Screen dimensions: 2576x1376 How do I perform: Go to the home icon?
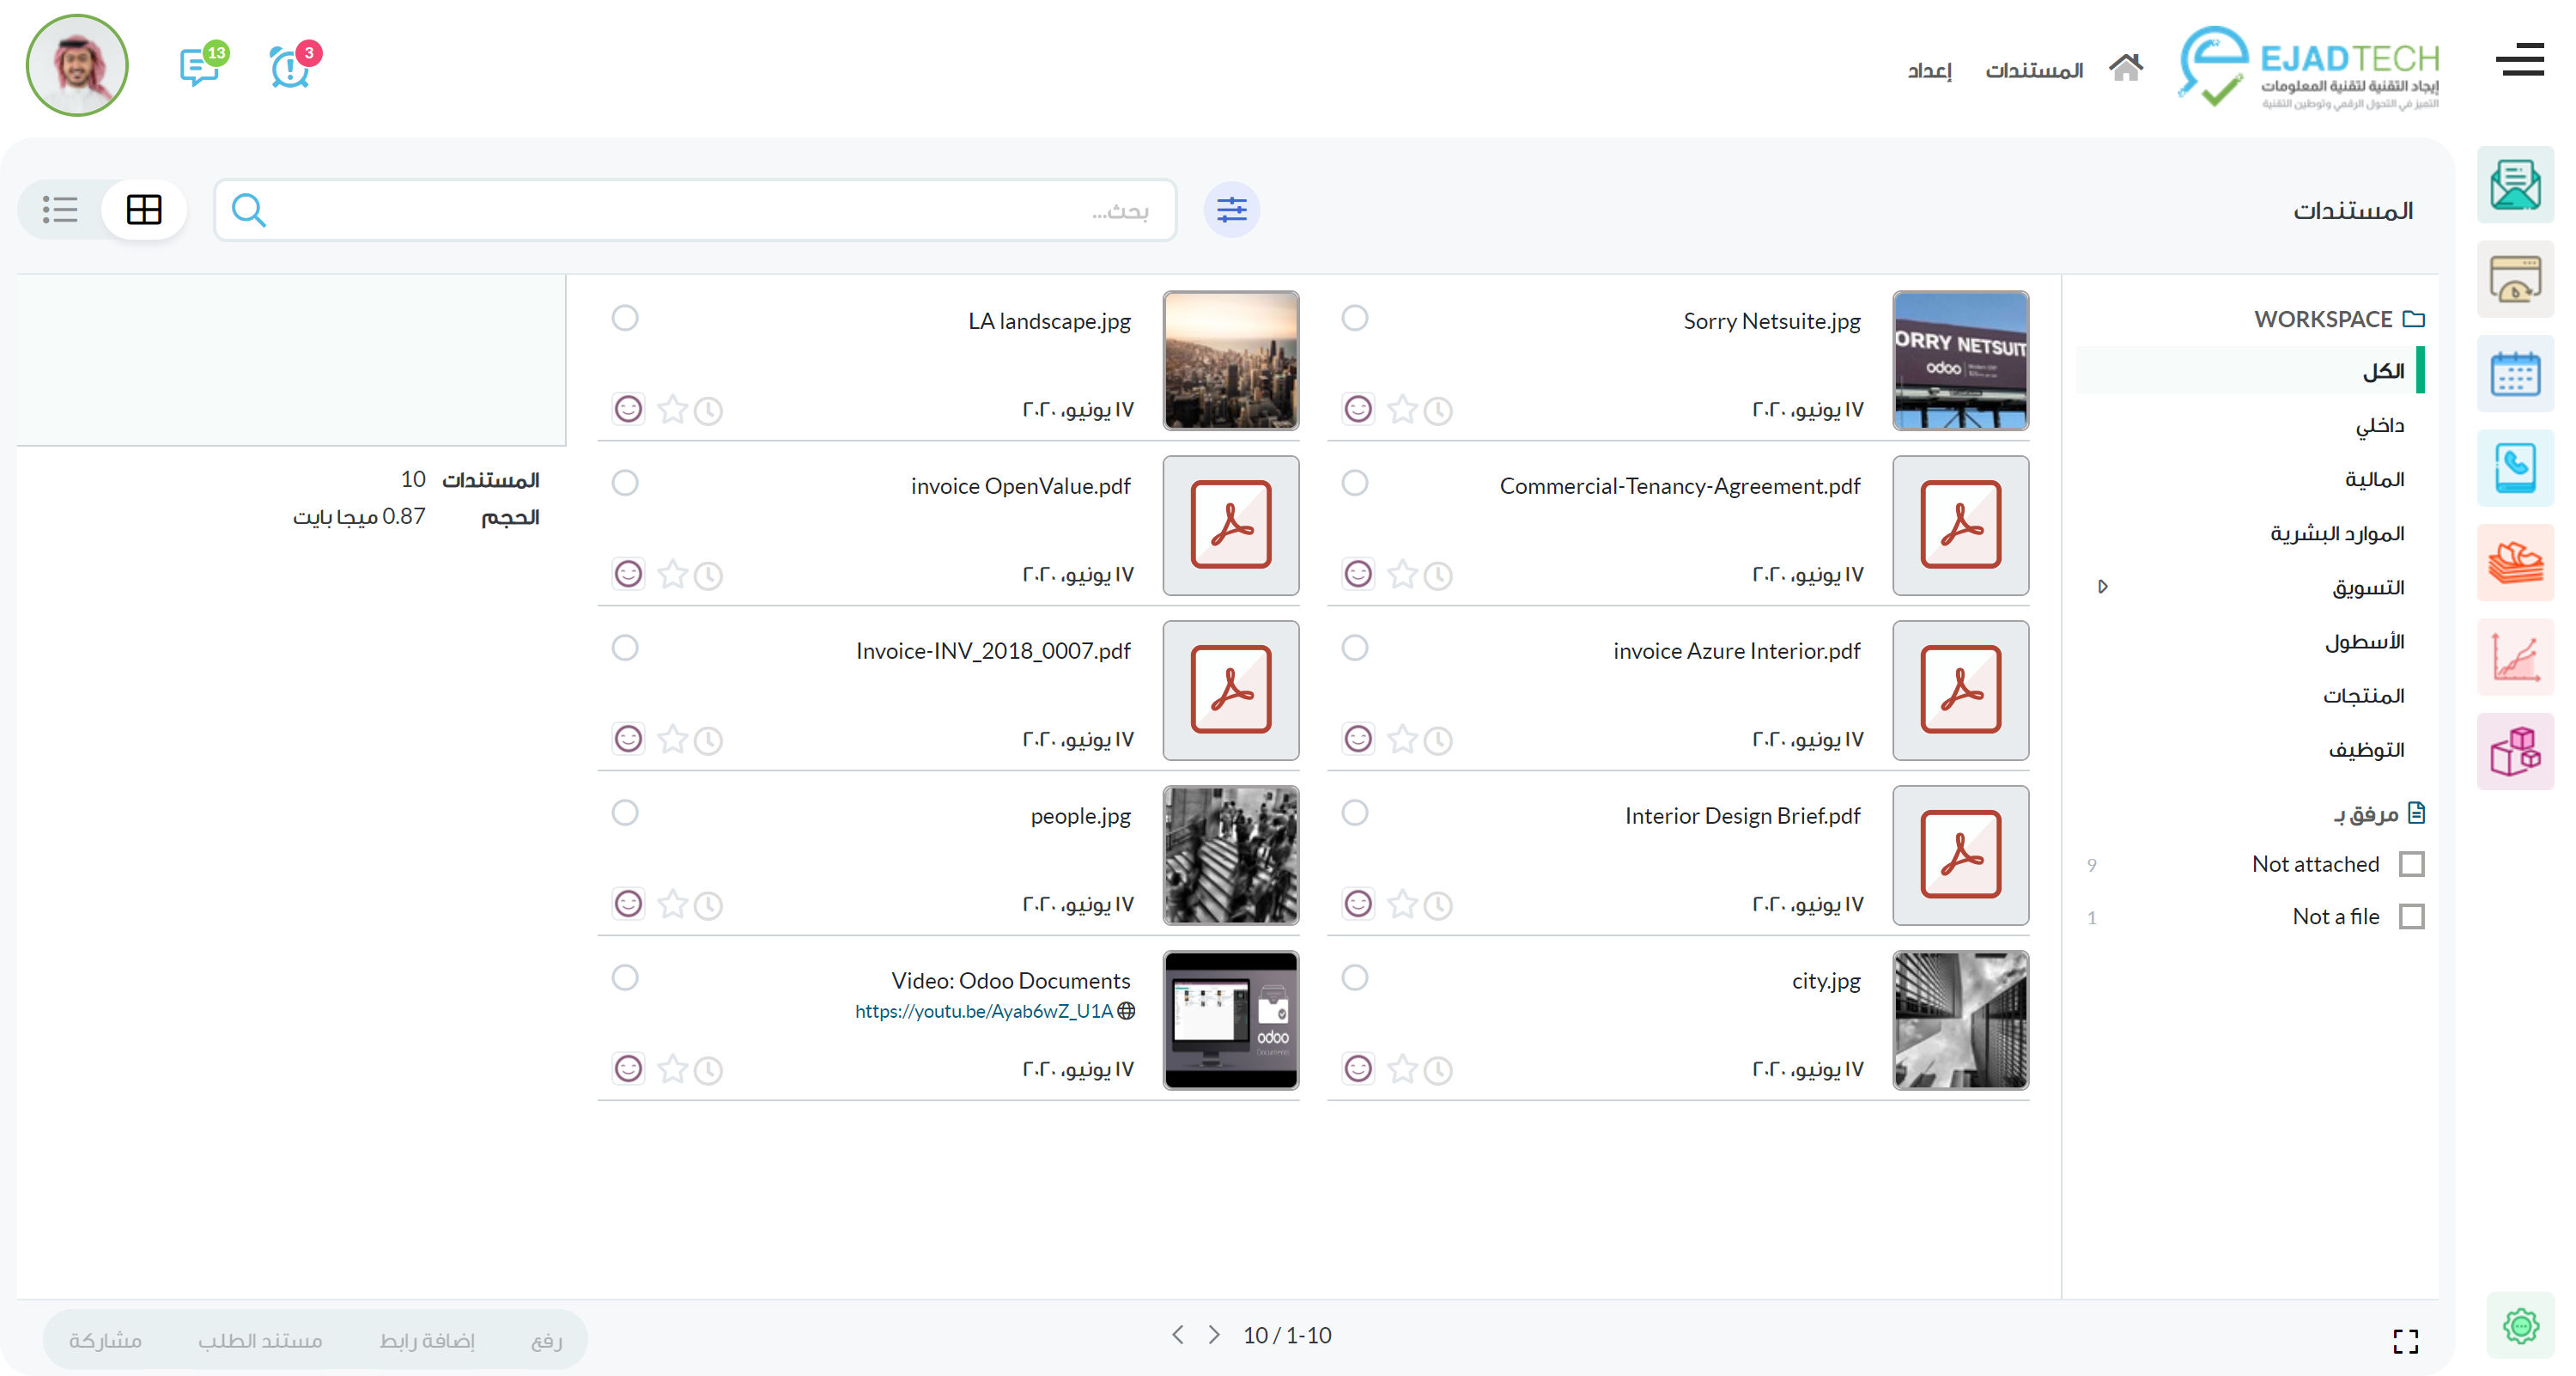[2125, 69]
